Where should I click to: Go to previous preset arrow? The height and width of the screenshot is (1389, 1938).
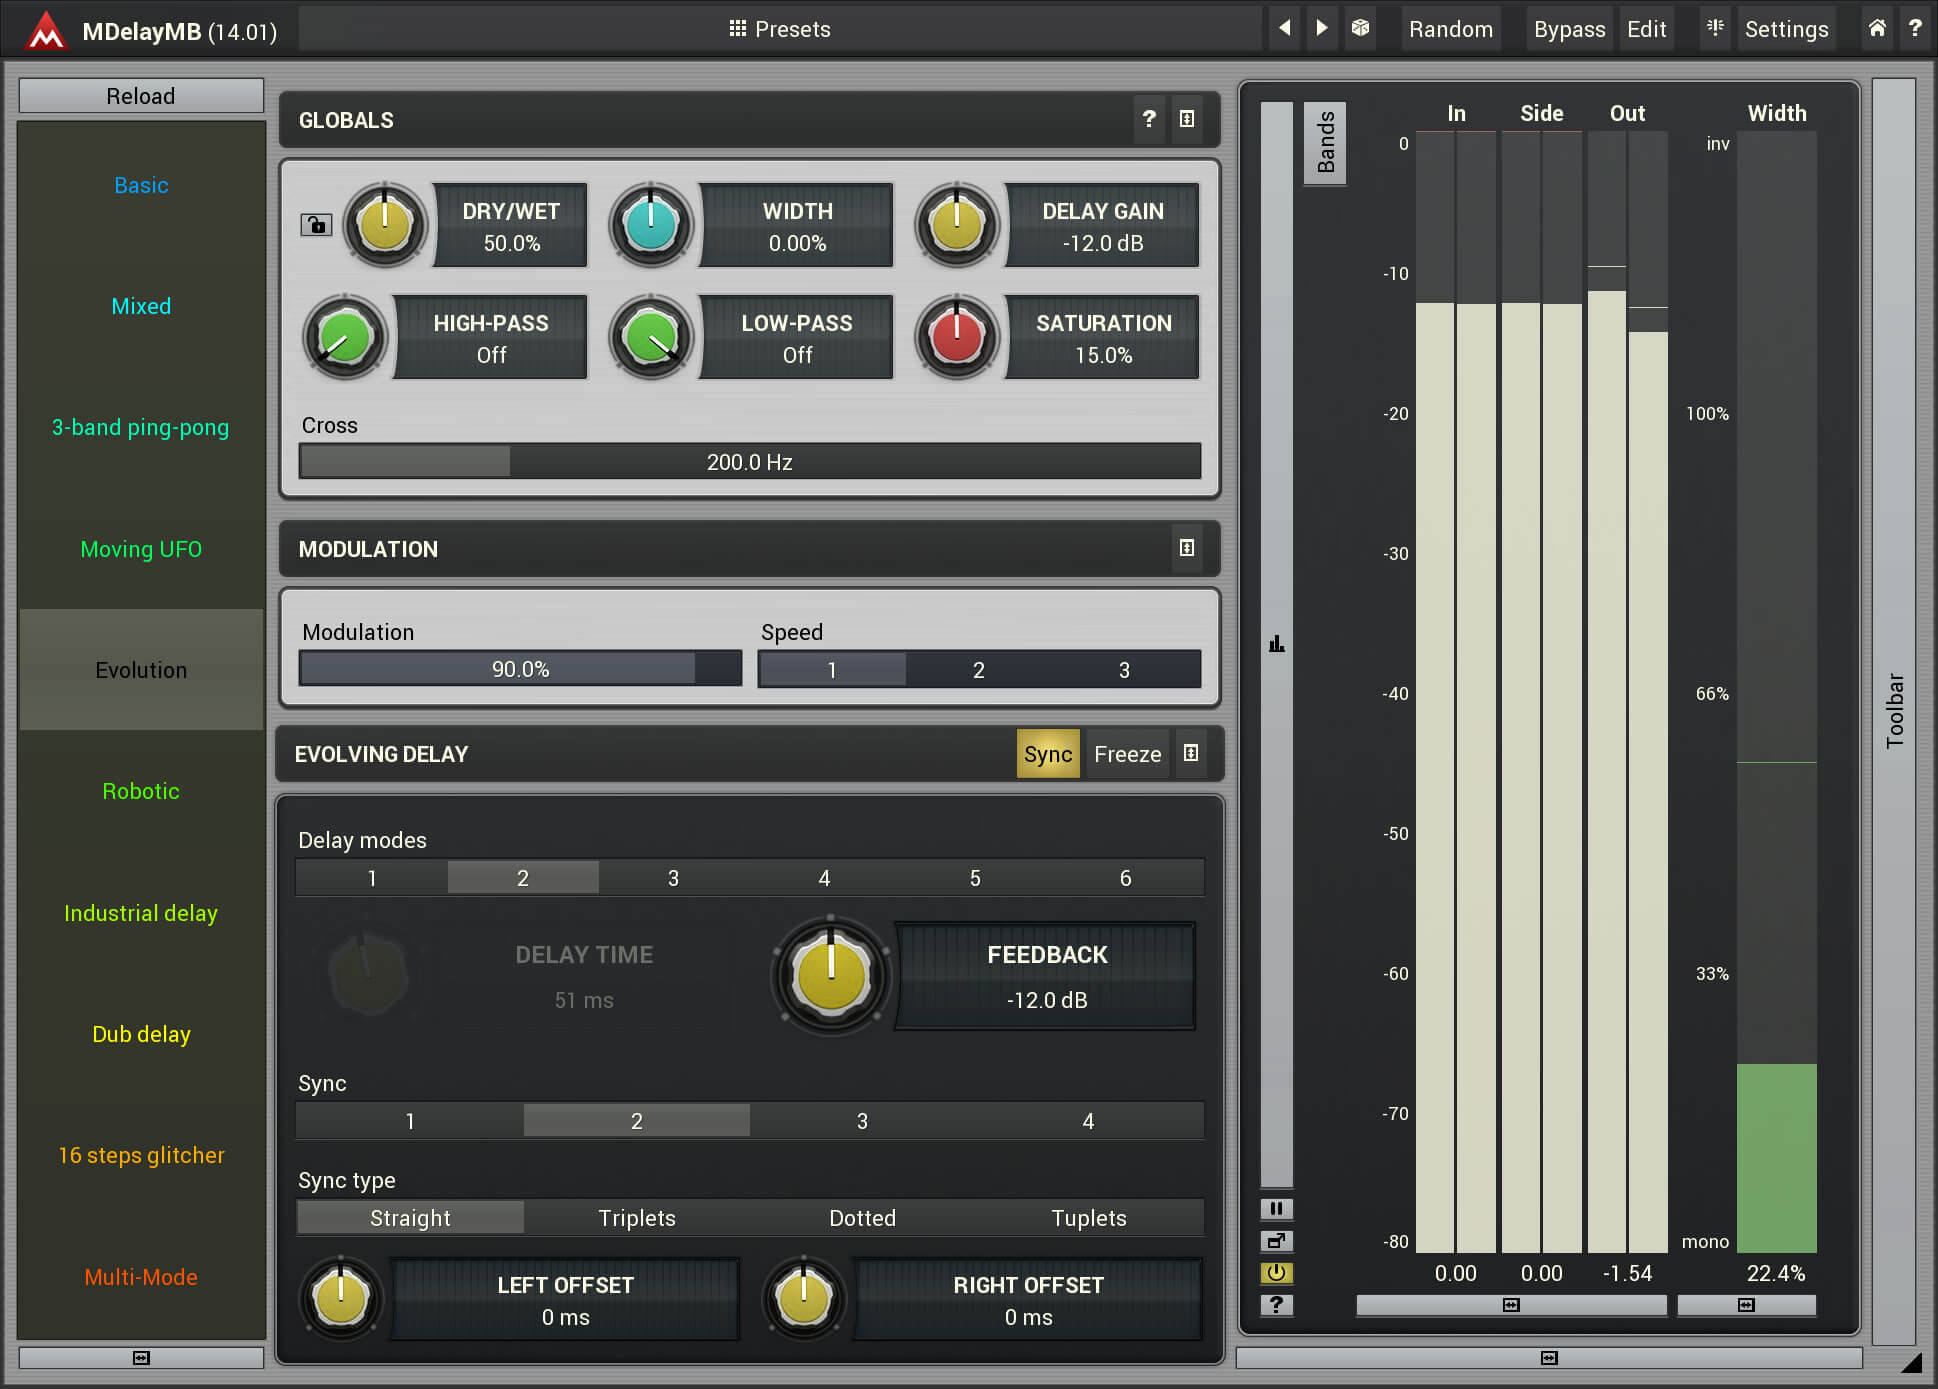[x=1285, y=28]
